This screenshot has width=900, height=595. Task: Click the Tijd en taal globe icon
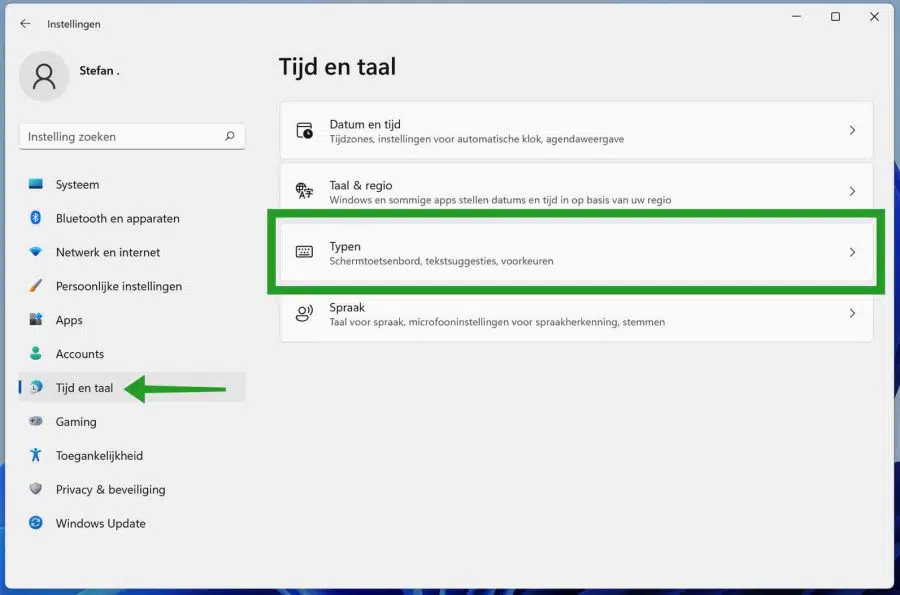click(x=36, y=387)
